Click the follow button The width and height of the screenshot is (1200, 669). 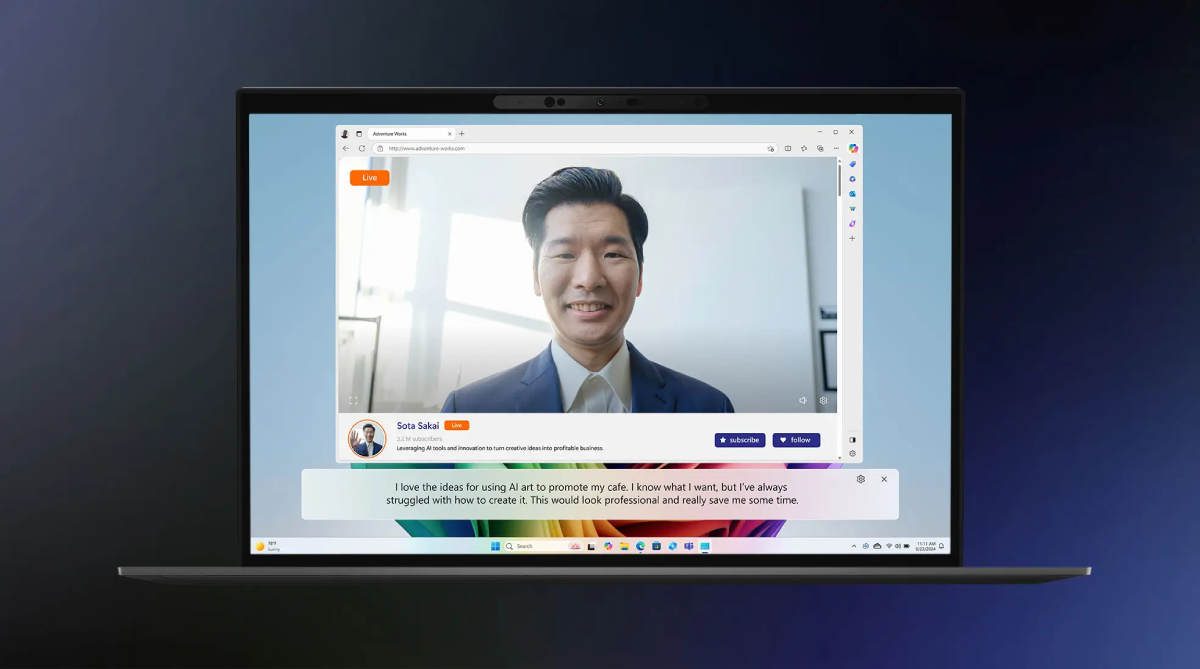(x=796, y=440)
